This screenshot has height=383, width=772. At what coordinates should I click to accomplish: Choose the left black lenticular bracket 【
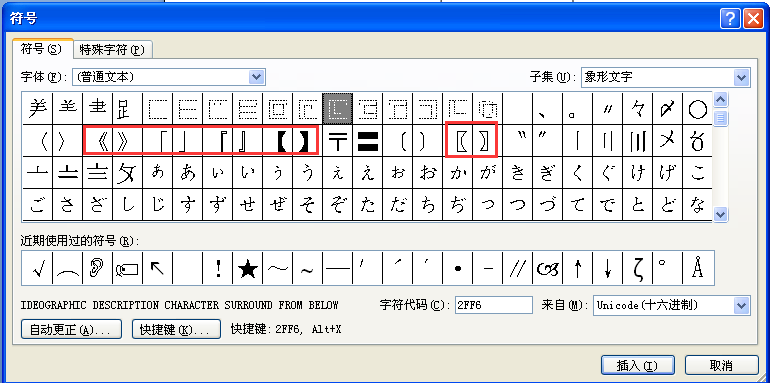(278, 140)
